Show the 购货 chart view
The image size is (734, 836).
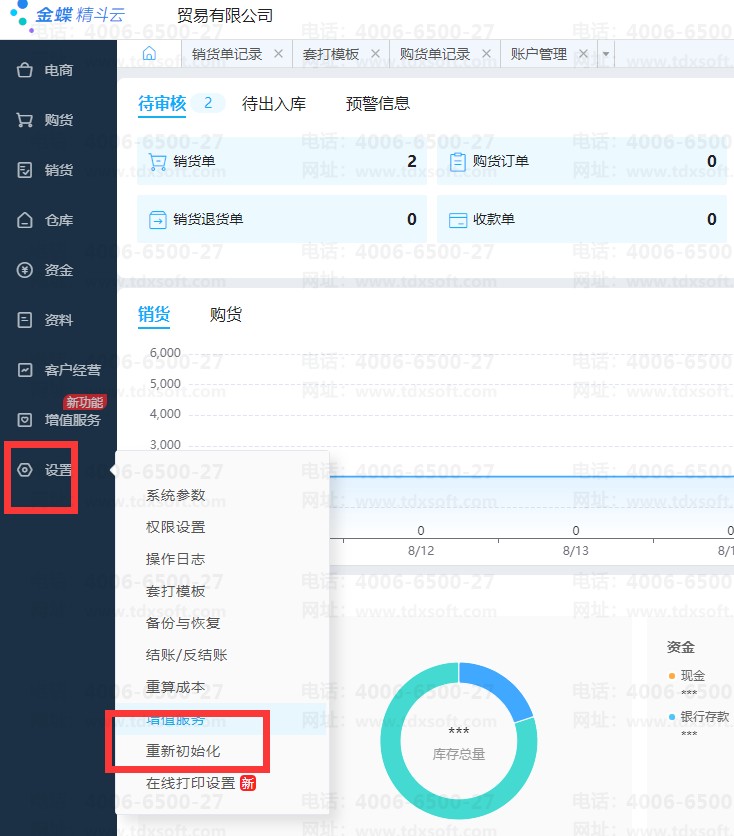tap(225, 315)
